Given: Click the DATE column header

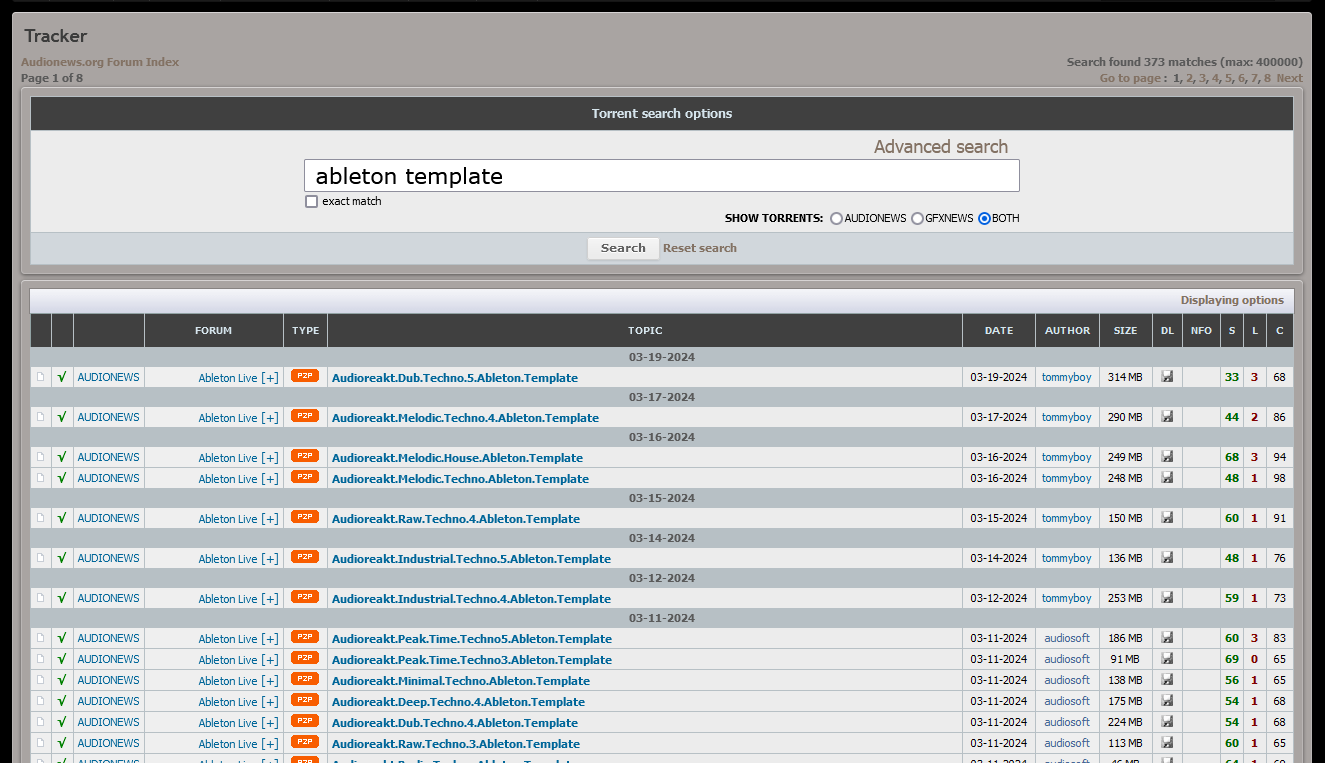Looking at the screenshot, I should 999,331.
